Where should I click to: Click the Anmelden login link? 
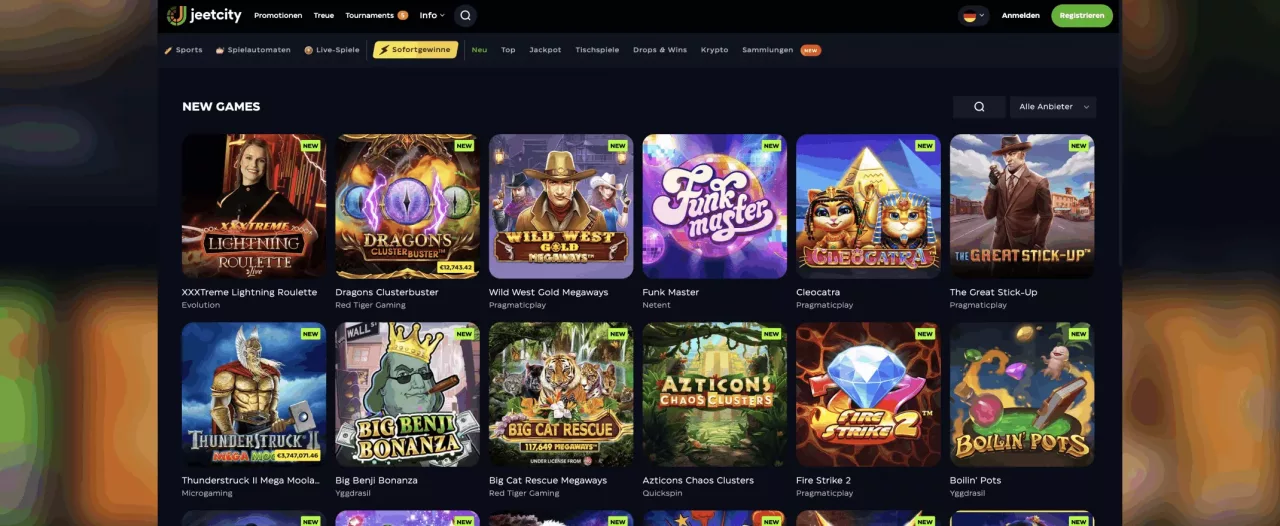tap(1021, 16)
